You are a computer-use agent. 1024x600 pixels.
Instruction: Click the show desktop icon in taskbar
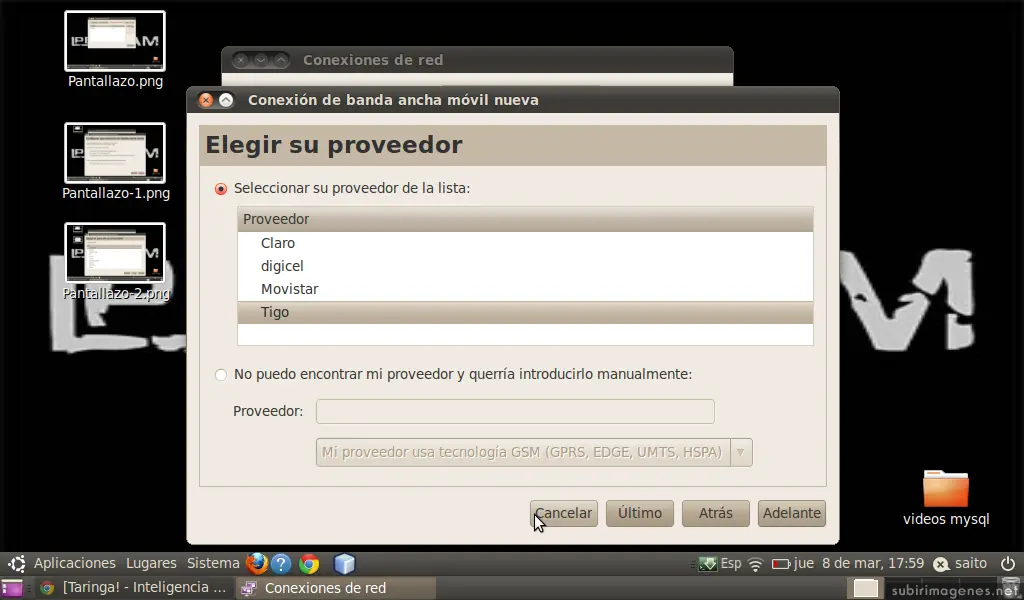point(12,588)
